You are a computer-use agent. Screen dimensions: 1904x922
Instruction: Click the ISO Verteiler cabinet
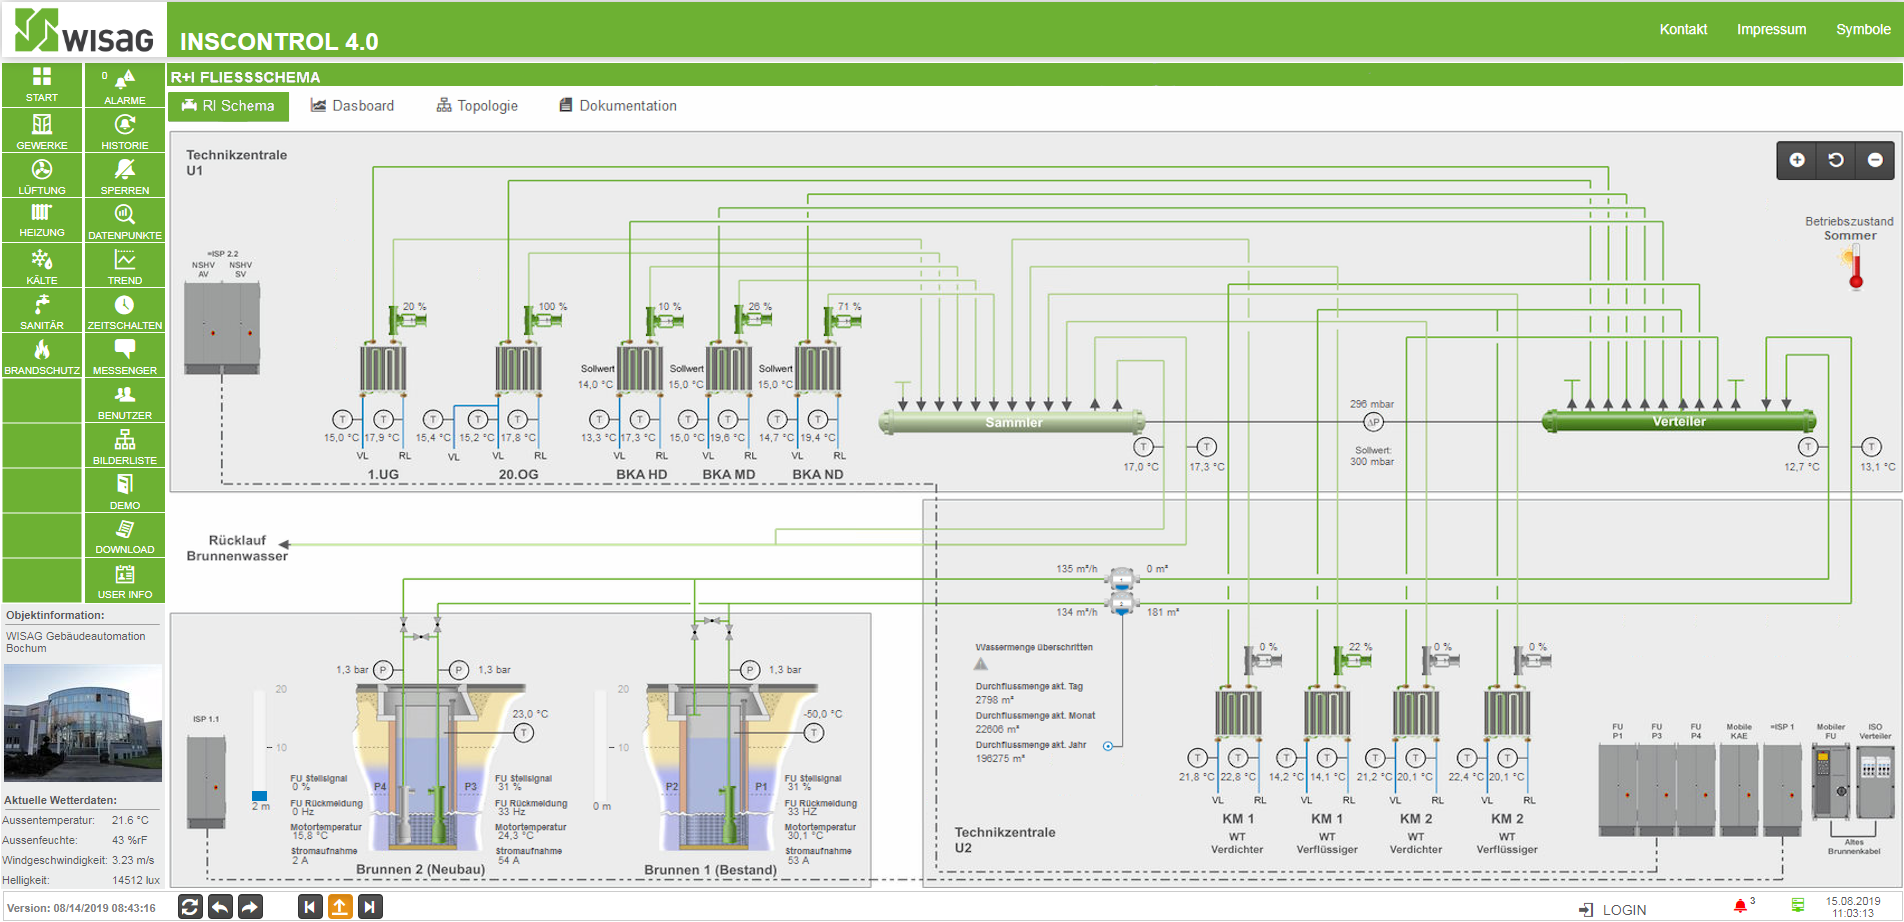coord(1875,783)
